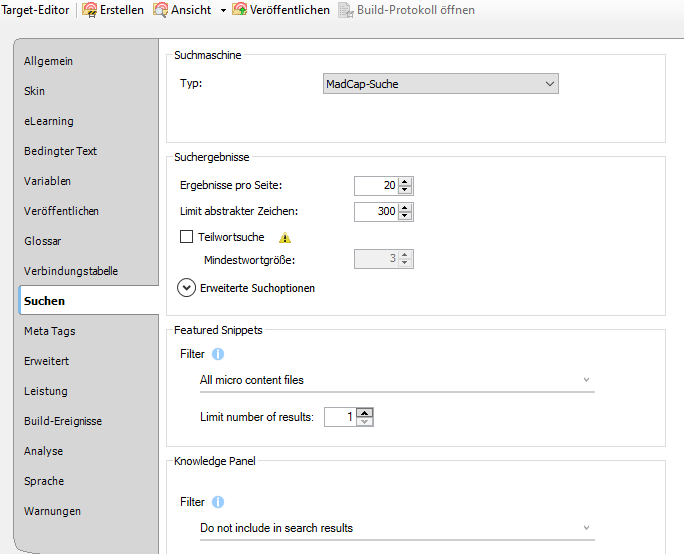The image size is (684, 554).
Task: Click the Featured Snippets filter info icon
Action: pyautogui.click(x=218, y=354)
